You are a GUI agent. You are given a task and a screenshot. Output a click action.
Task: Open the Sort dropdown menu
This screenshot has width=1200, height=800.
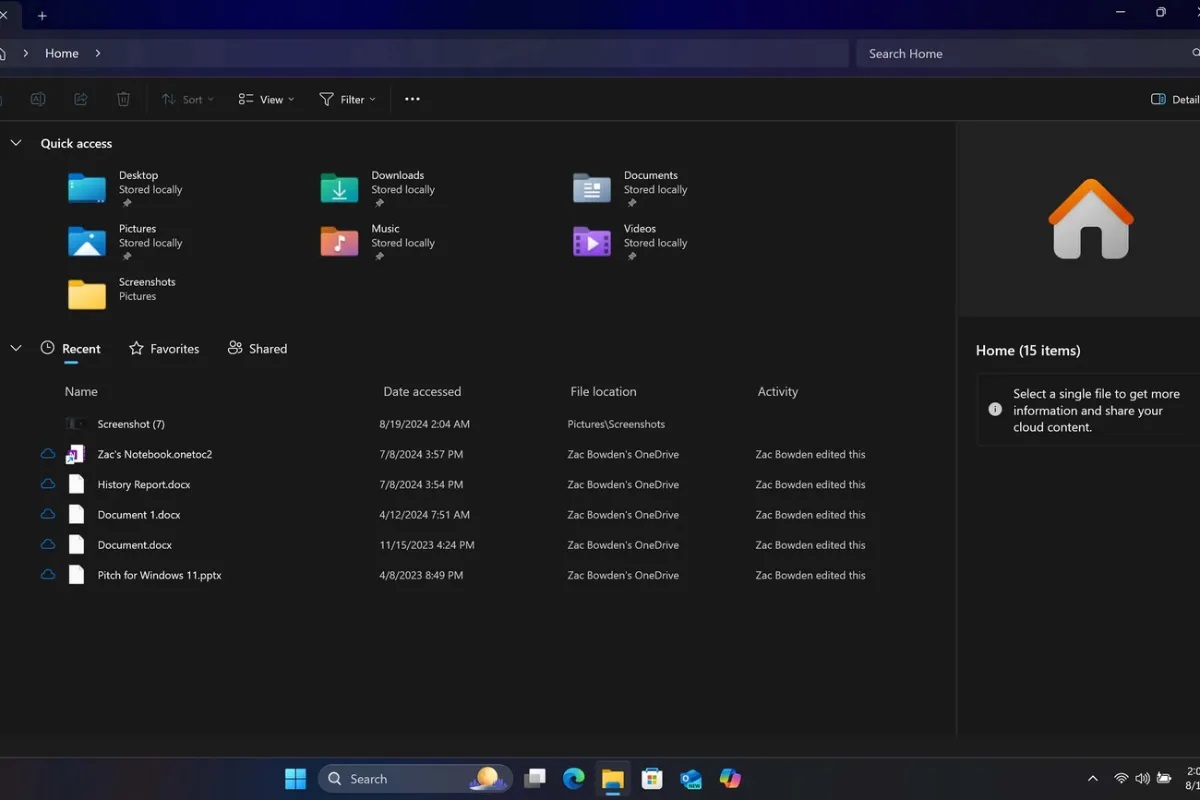point(188,99)
